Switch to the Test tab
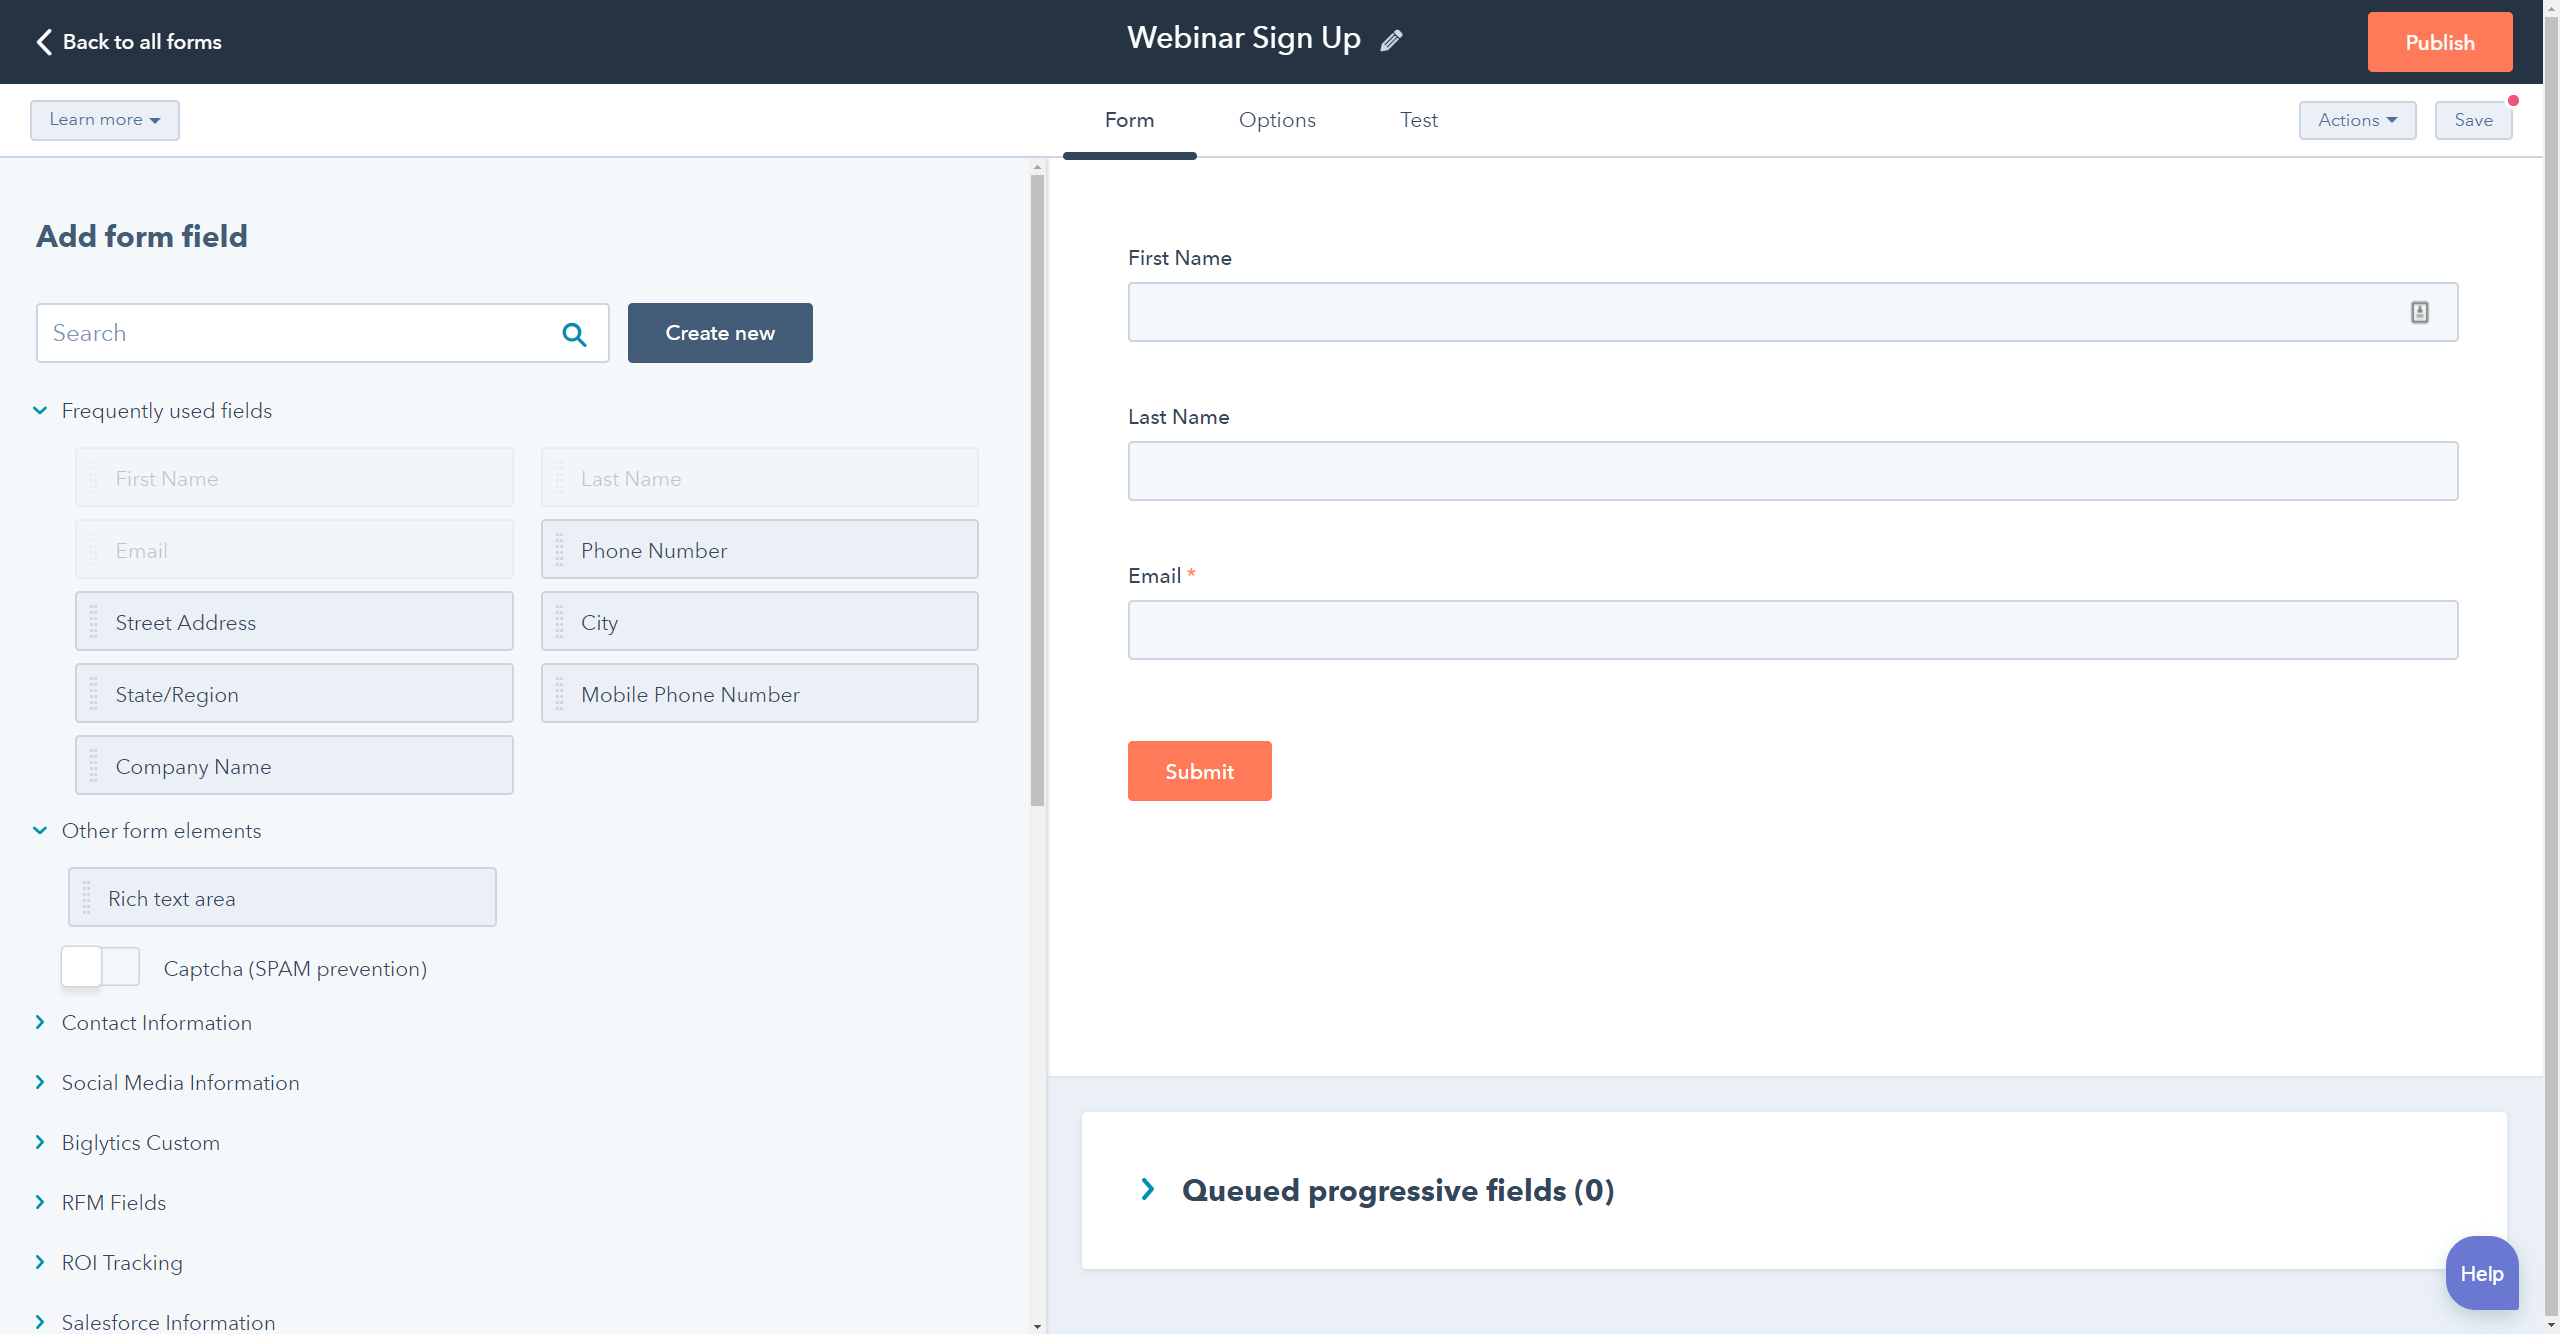 pyautogui.click(x=1418, y=120)
